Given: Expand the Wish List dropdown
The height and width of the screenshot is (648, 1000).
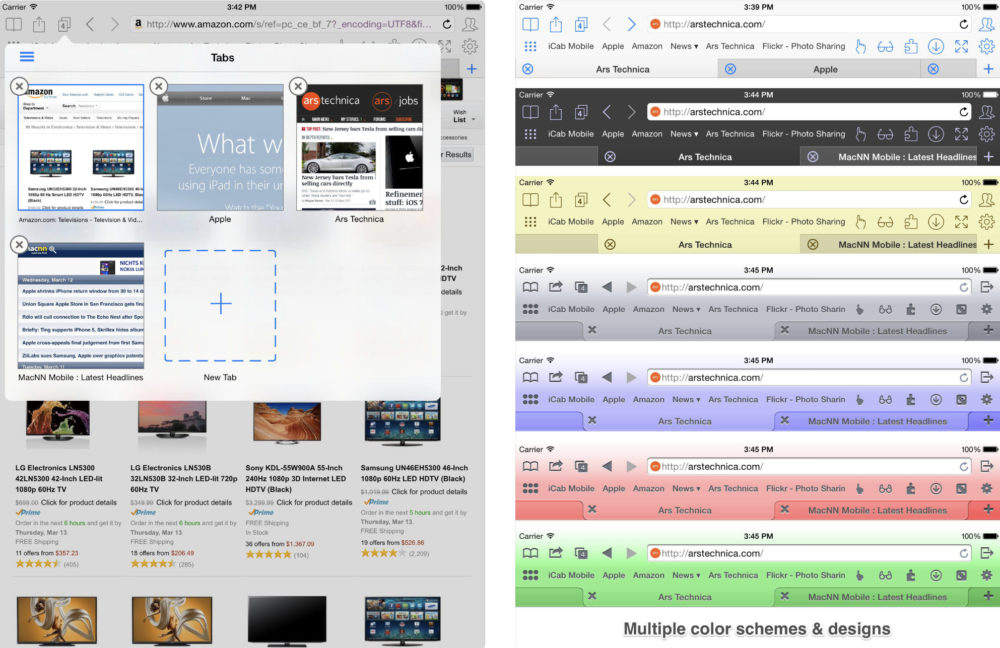Looking at the screenshot, I should [x=464, y=116].
